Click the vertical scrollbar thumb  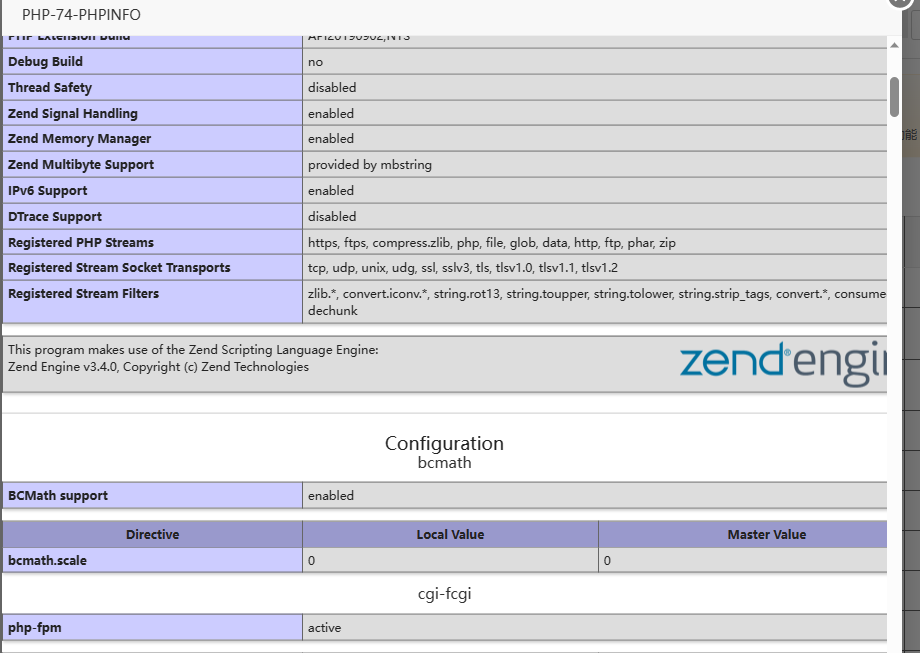click(x=895, y=96)
